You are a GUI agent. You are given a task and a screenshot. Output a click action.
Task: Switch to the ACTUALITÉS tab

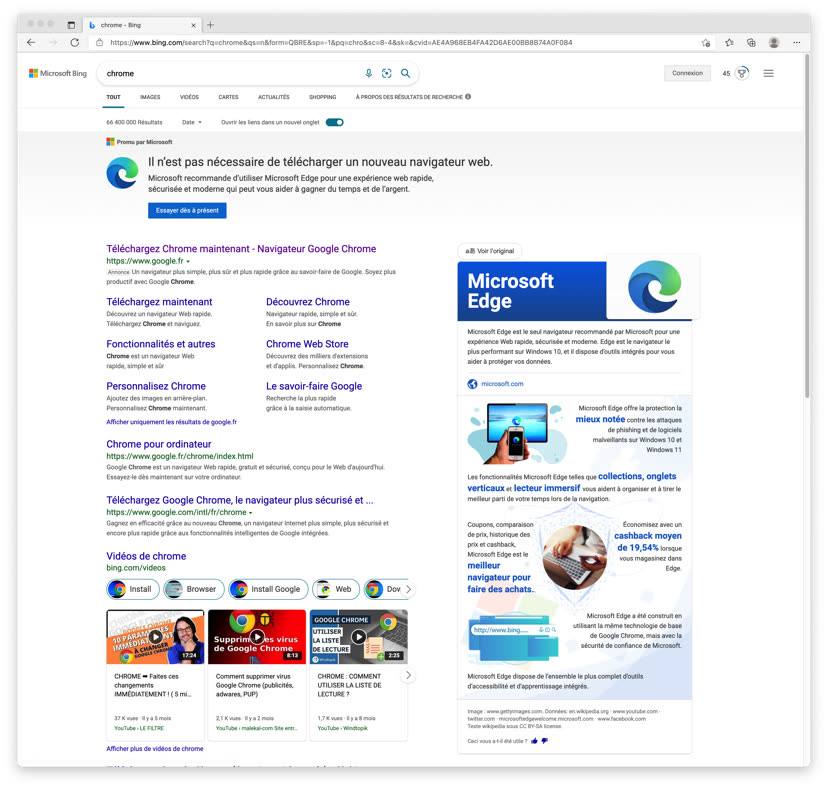click(x=274, y=97)
